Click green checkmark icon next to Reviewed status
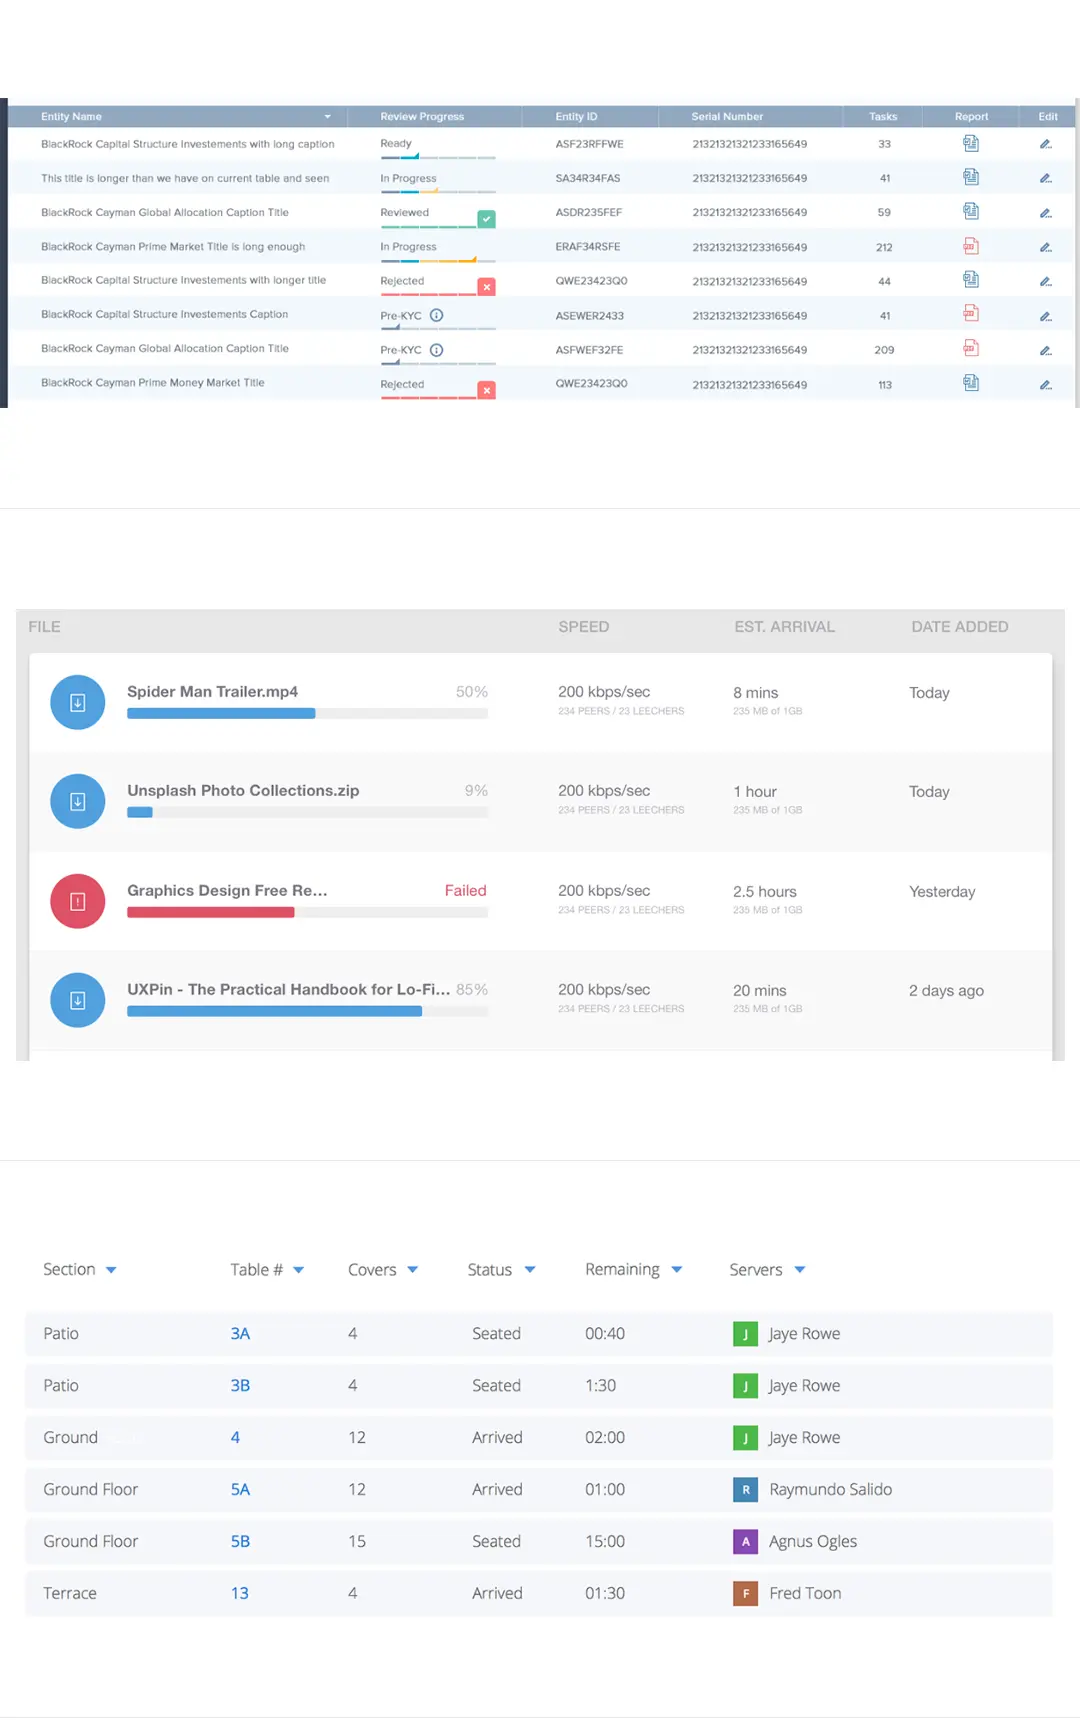The height and width of the screenshot is (1720, 1080). (487, 219)
